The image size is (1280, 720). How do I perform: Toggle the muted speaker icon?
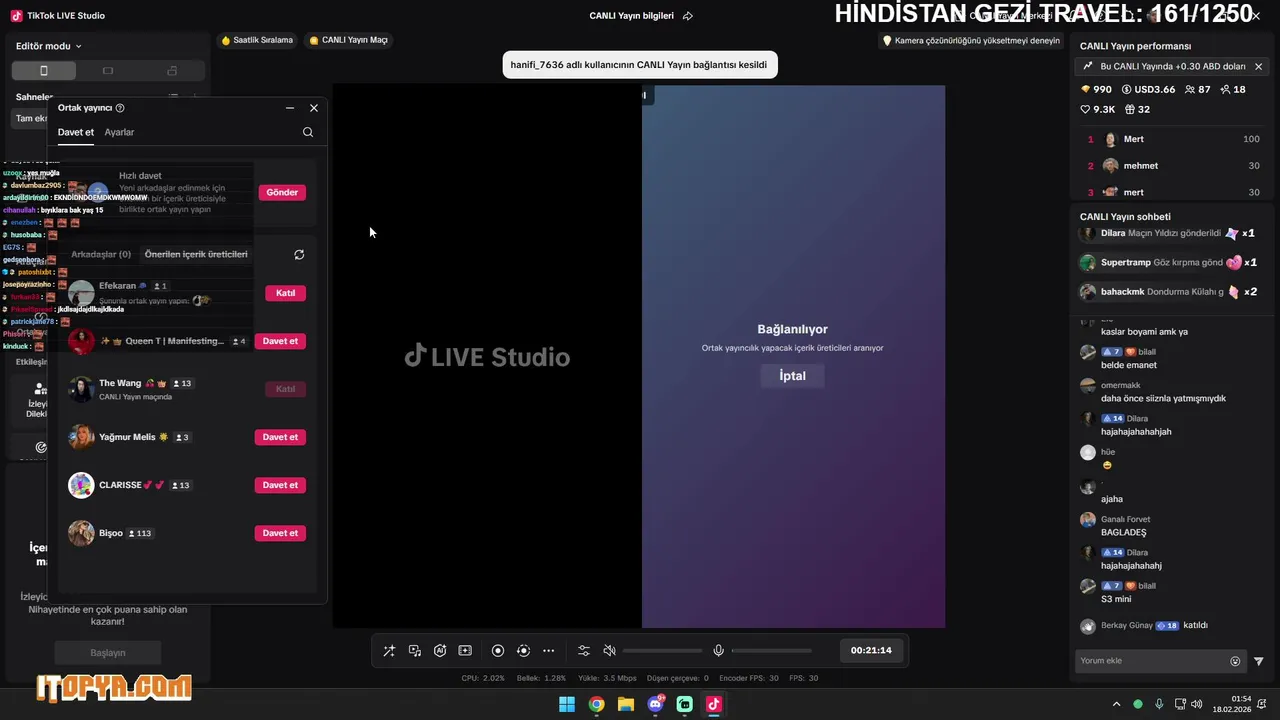coord(609,650)
